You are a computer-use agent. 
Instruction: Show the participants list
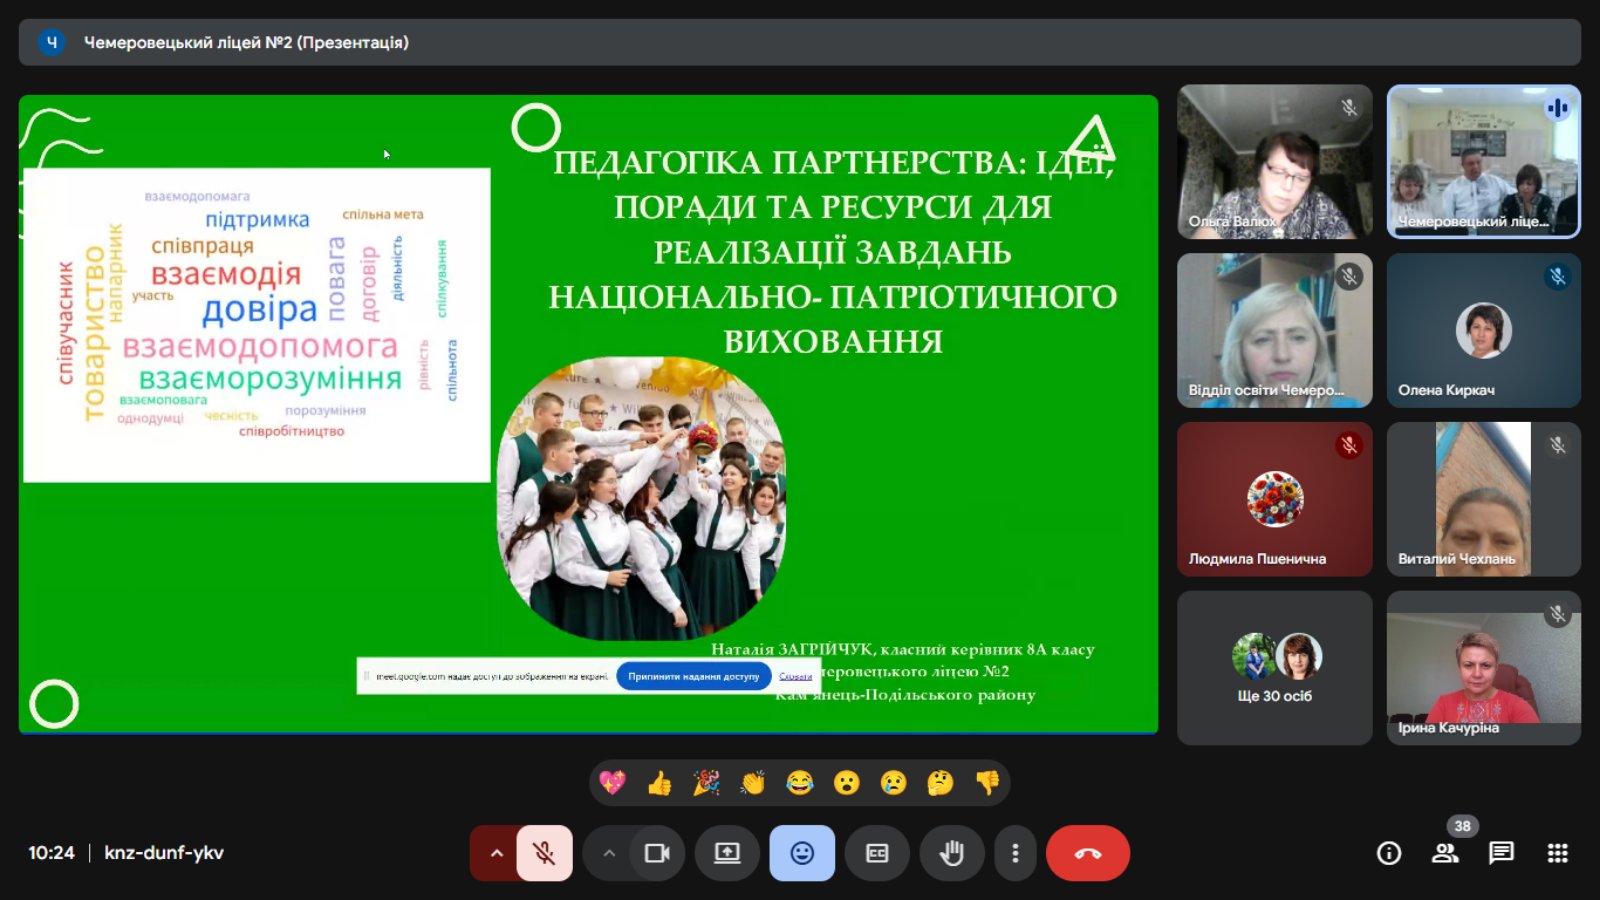coord(1445,853)
